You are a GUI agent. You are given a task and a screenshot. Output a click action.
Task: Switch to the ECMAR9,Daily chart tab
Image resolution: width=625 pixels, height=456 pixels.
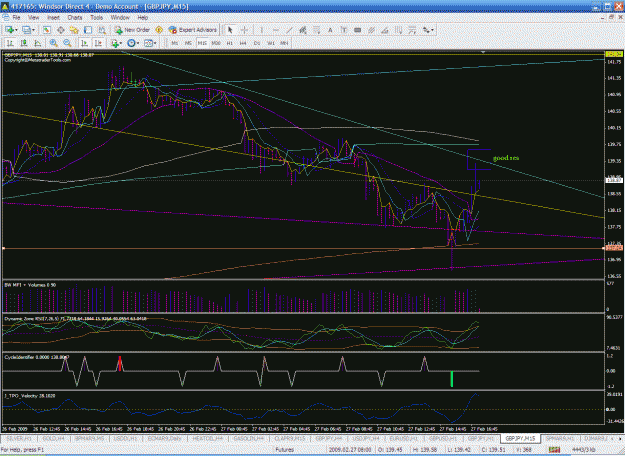click(165, 438)
